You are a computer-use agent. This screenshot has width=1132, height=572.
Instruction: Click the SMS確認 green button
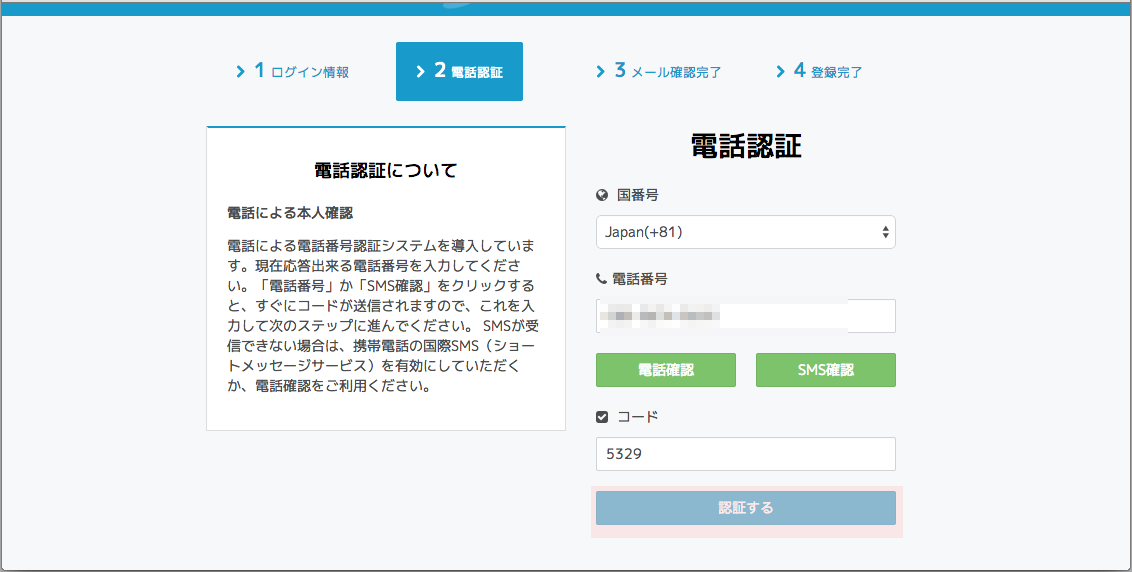826,370
